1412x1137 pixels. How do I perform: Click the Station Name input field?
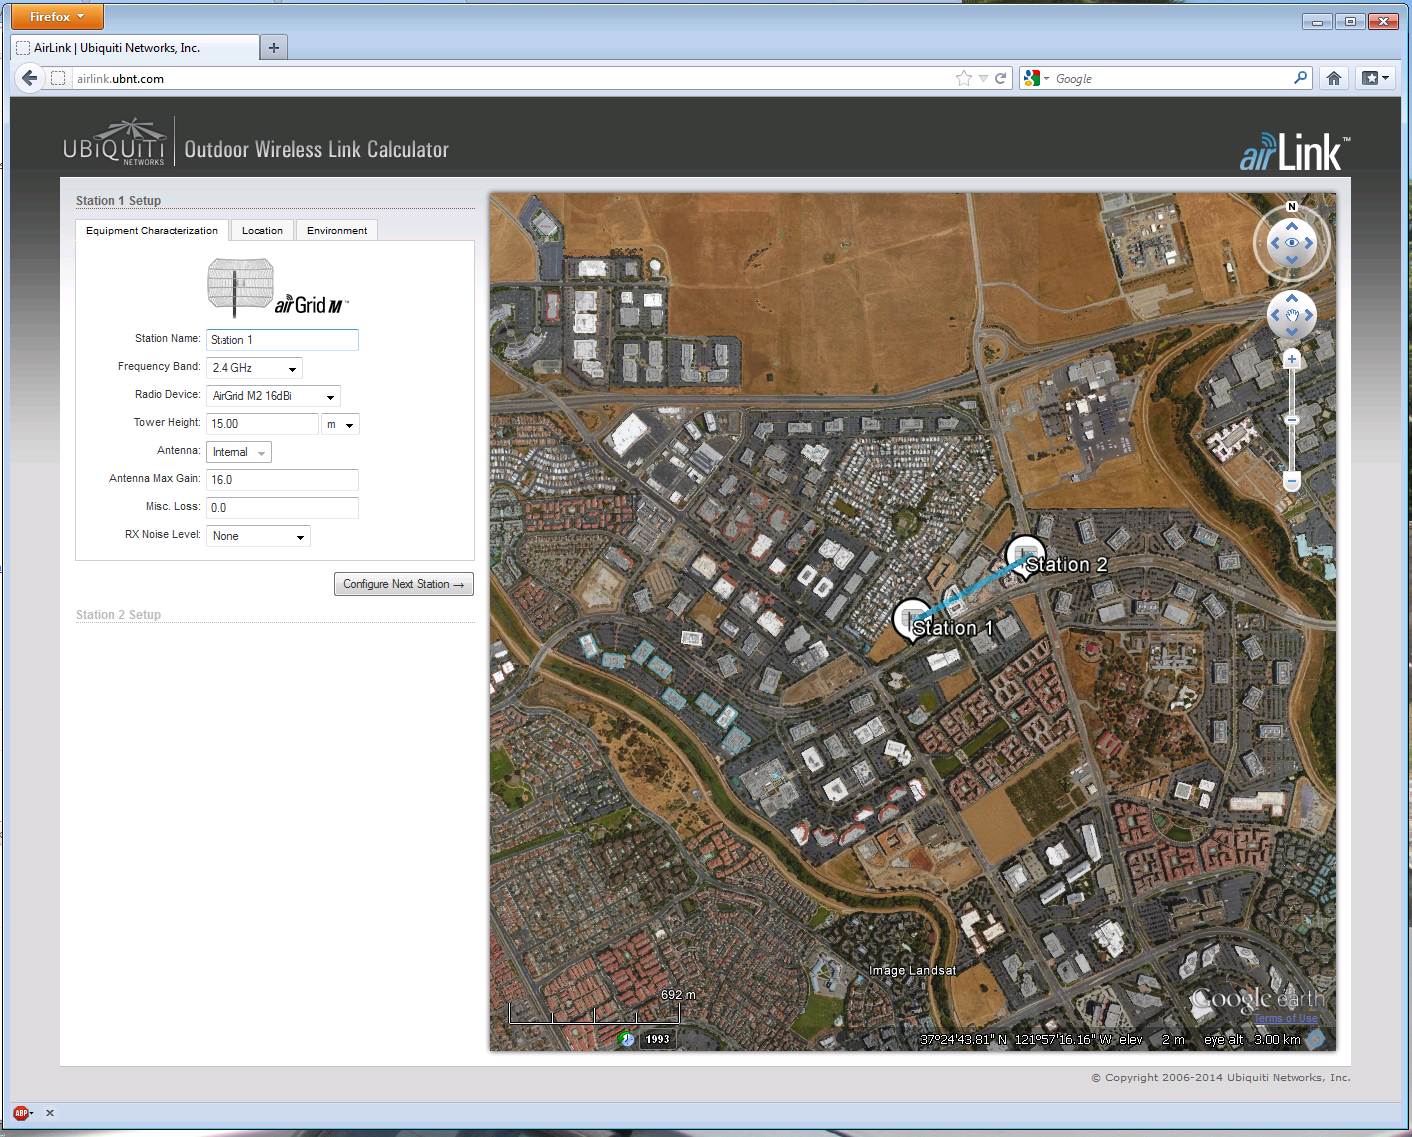282,340
